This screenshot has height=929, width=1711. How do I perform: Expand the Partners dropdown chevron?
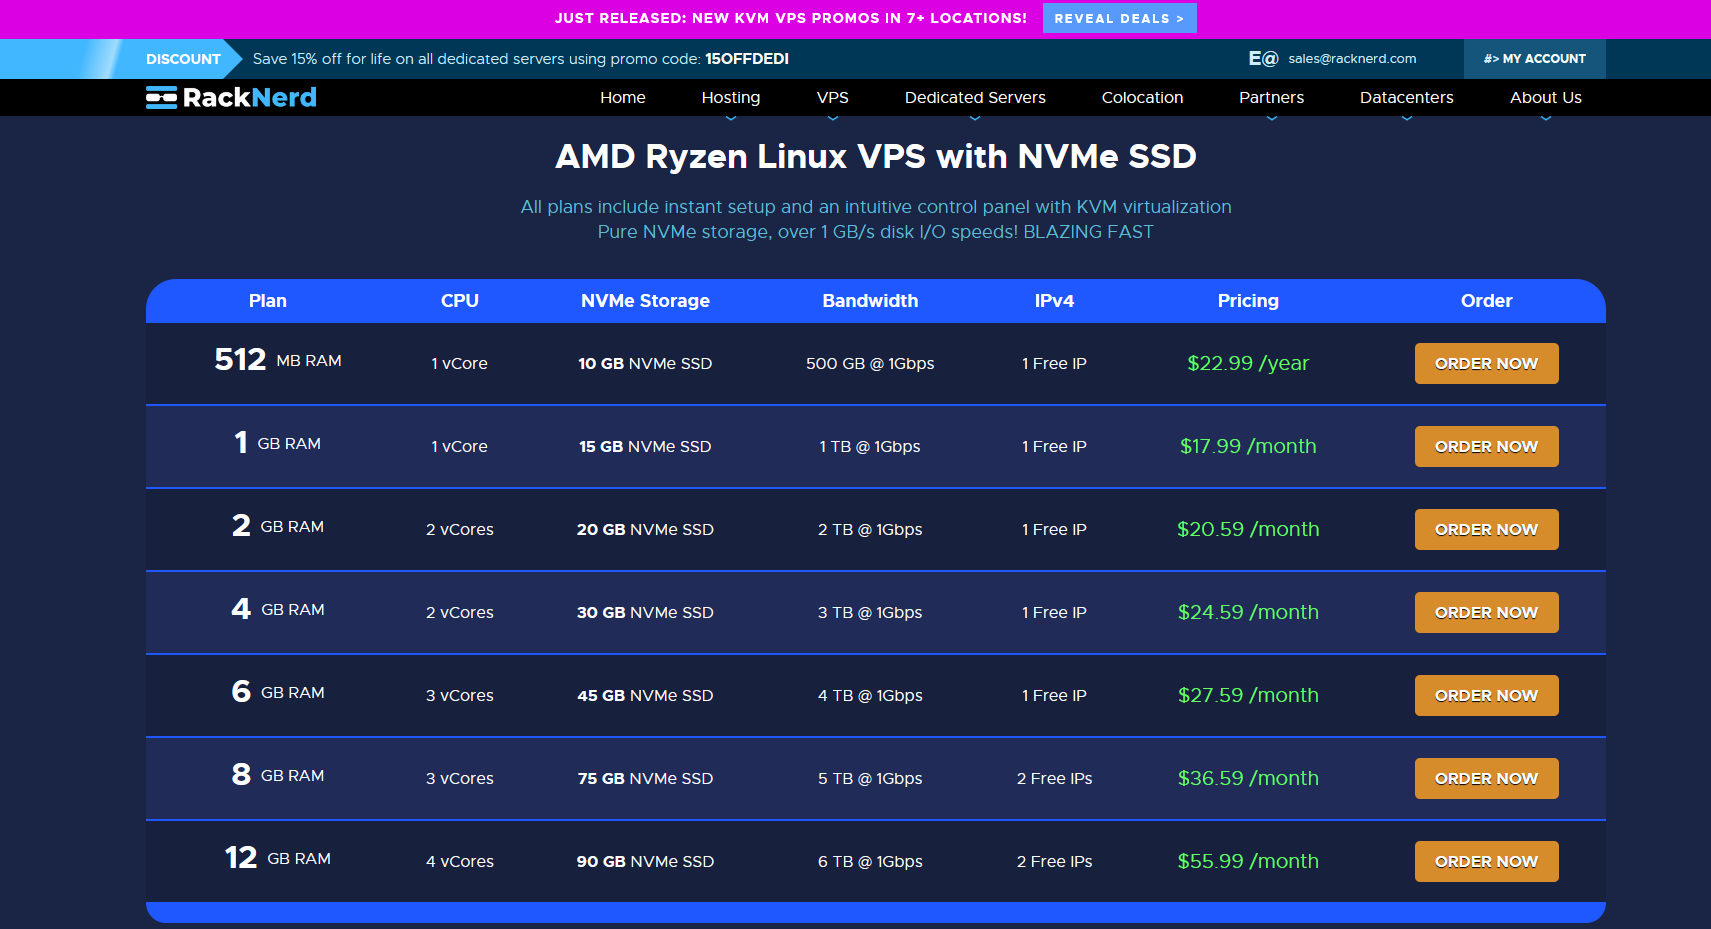coord(1272,118)
